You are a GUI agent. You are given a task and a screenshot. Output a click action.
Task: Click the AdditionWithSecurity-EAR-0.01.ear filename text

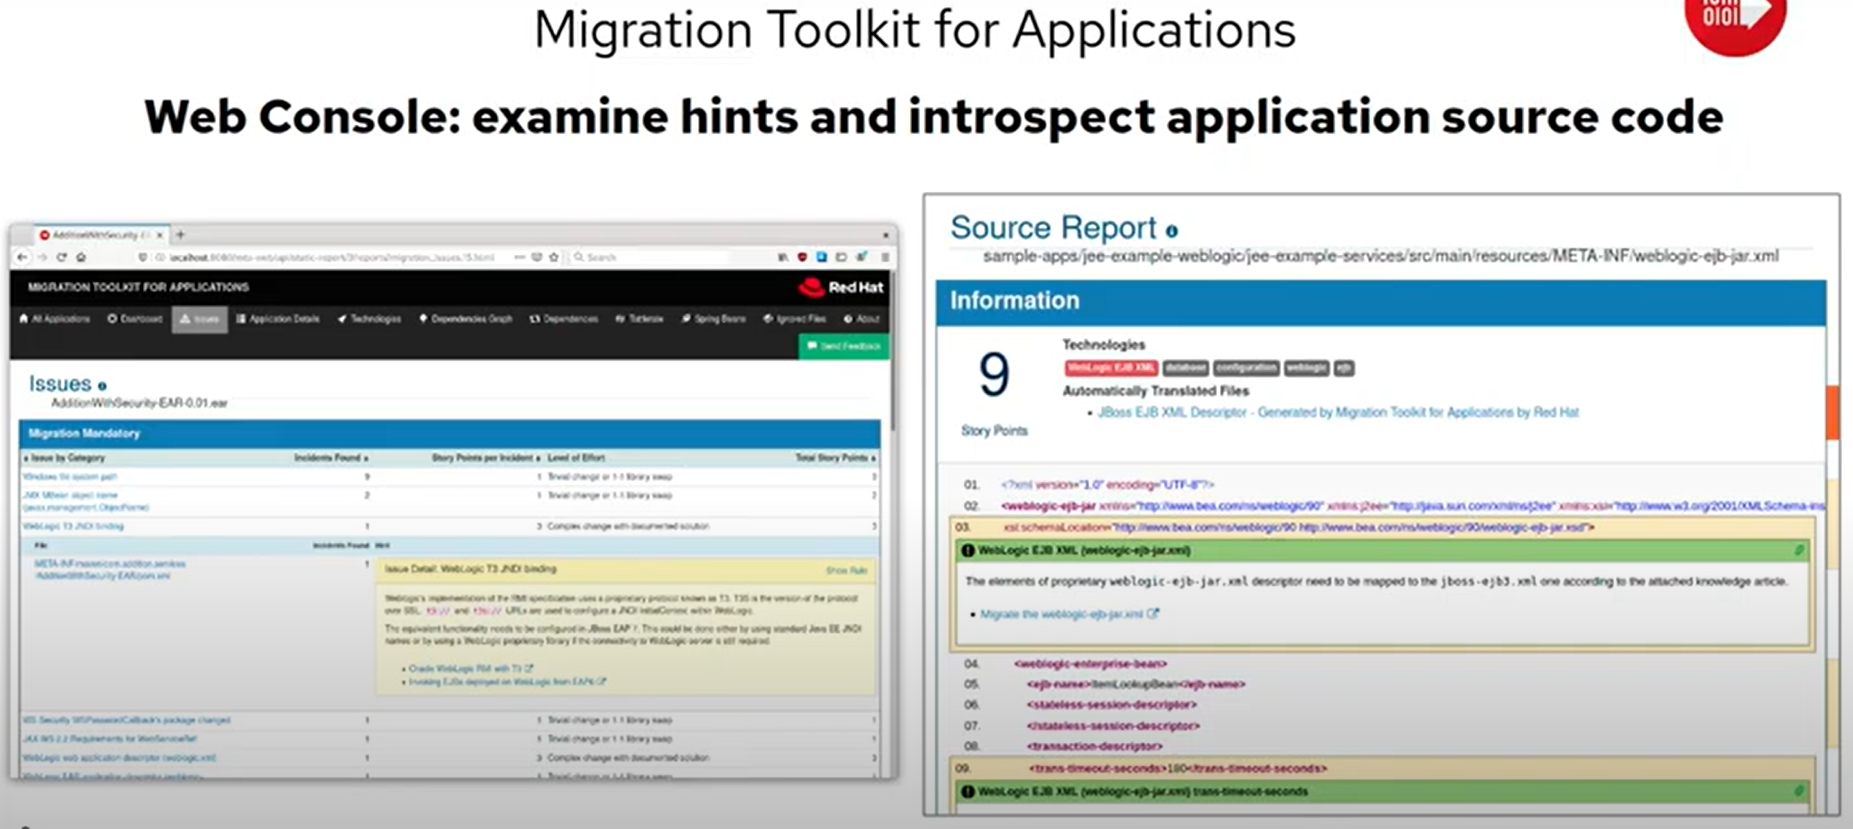point(139,404)
